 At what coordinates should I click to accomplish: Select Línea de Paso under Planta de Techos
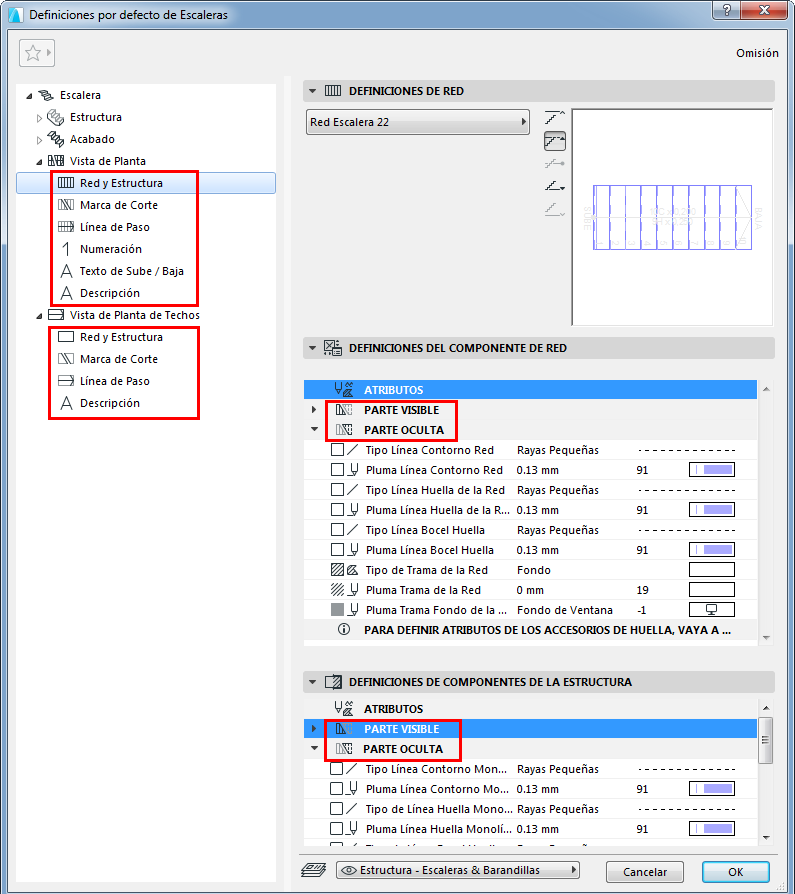115,381
